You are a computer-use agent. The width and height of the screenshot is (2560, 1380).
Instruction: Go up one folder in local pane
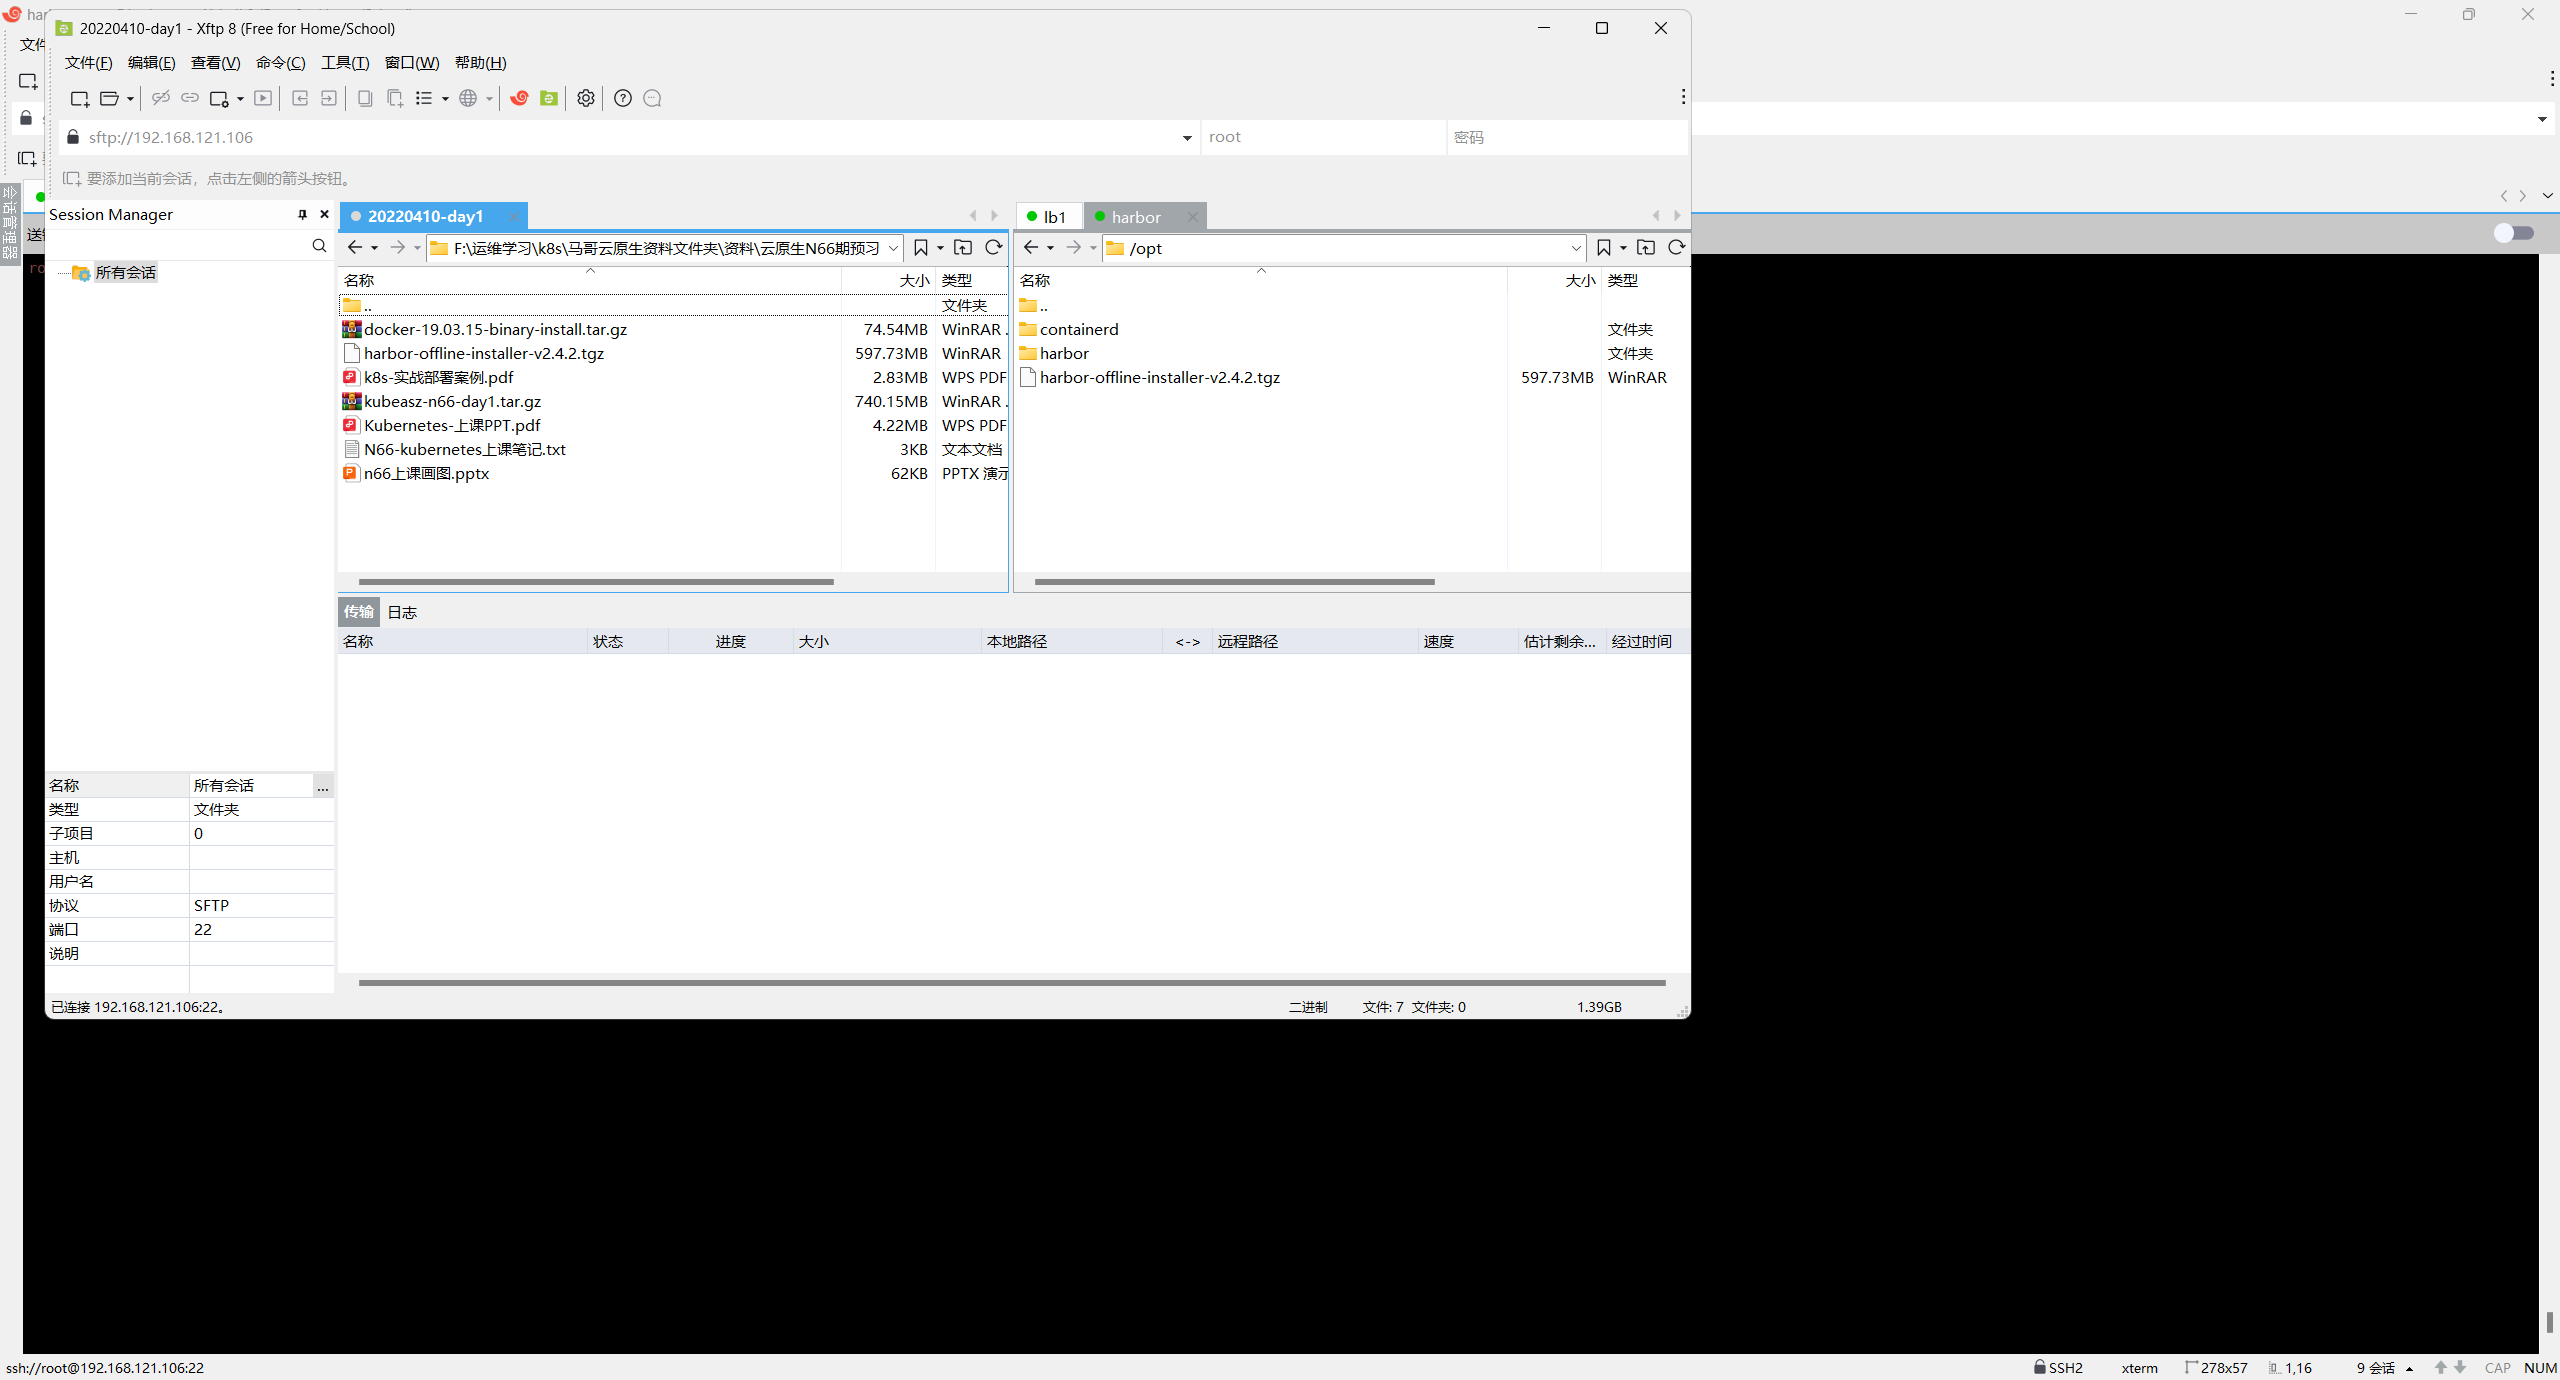click(963, 248)
